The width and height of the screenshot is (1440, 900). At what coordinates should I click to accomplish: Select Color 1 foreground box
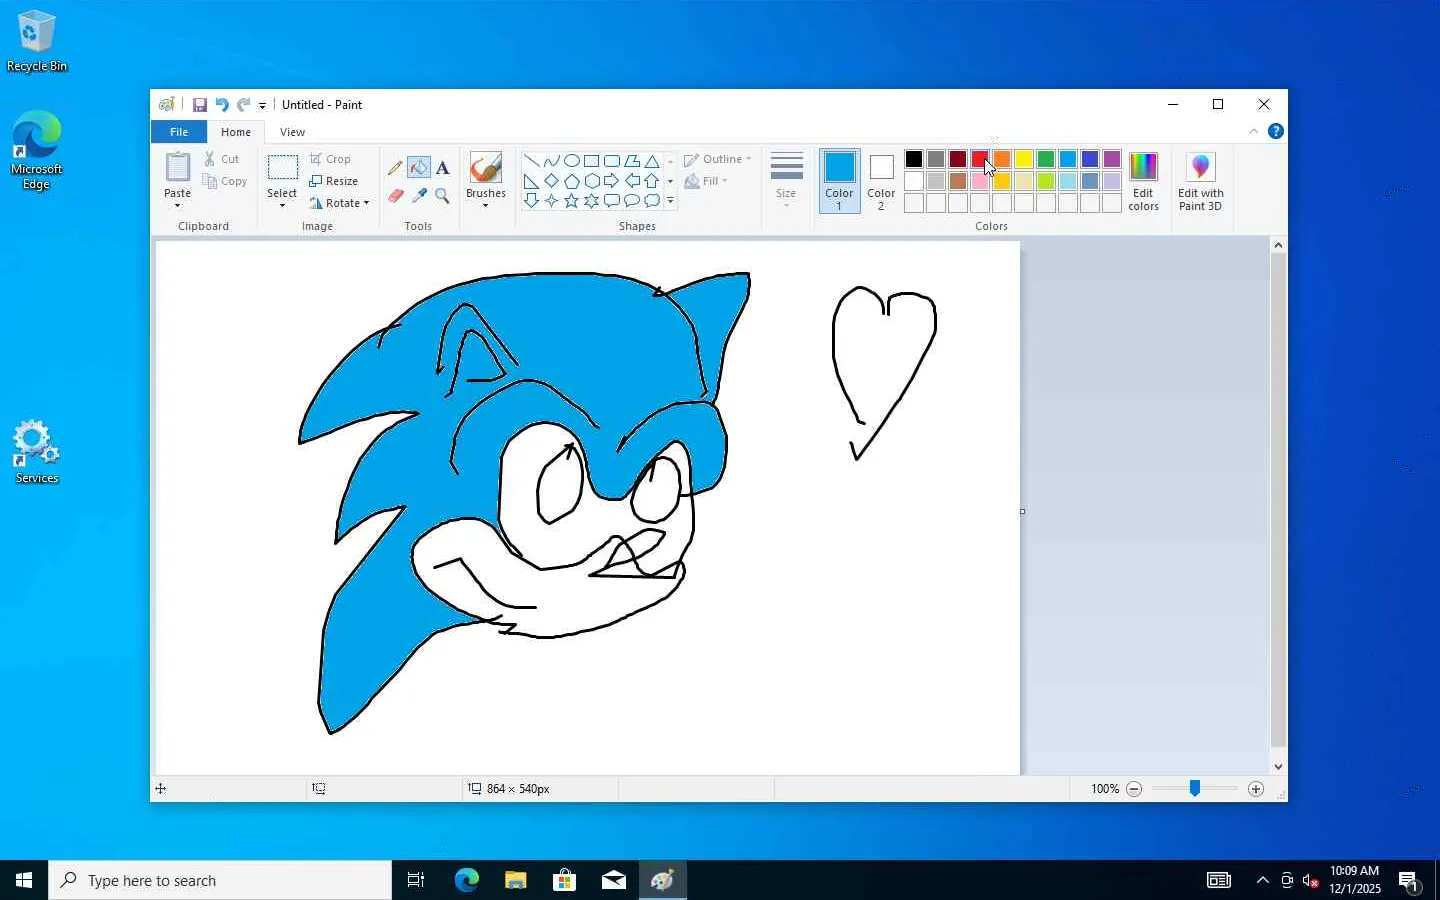[x=839, y=181]
